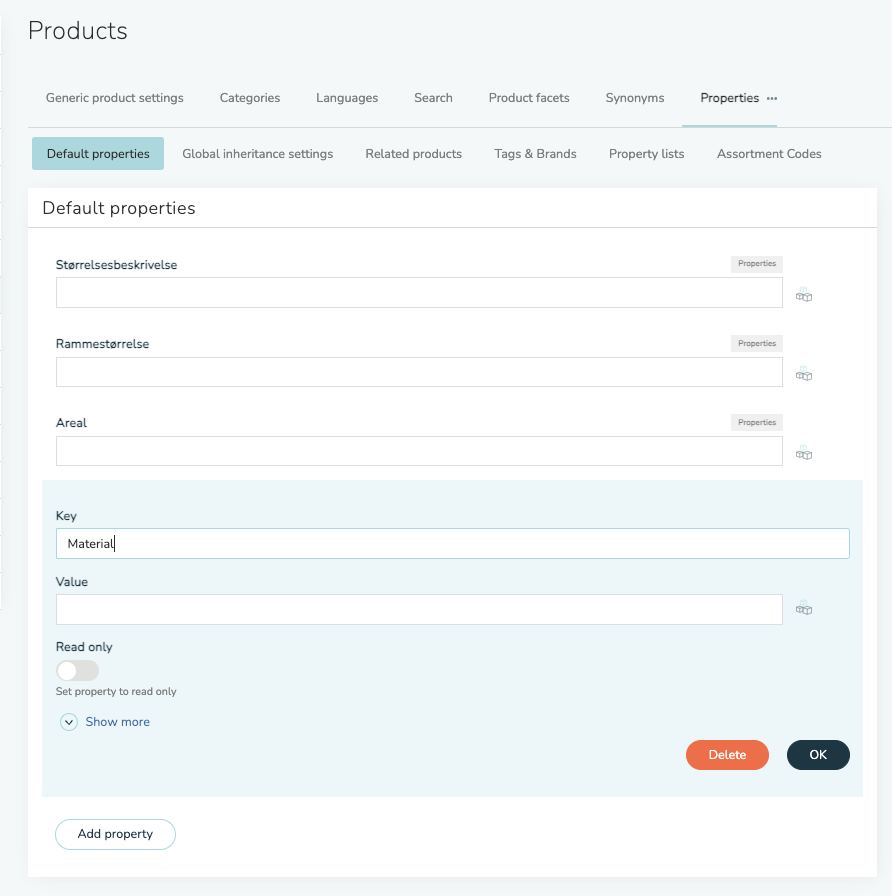Image resolution: width=892 pixels, height=896 pixels.
Task: Click the cubes icon beside Value field
Action: pos(803,608)
